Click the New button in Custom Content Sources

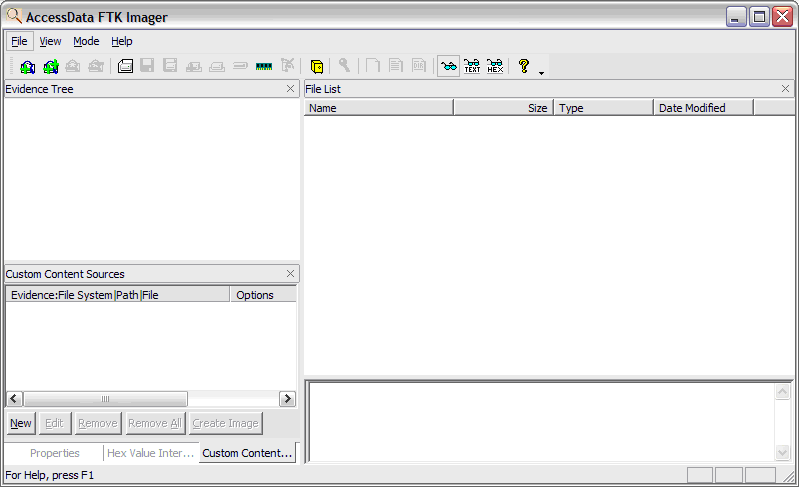[x=21, y=423]
